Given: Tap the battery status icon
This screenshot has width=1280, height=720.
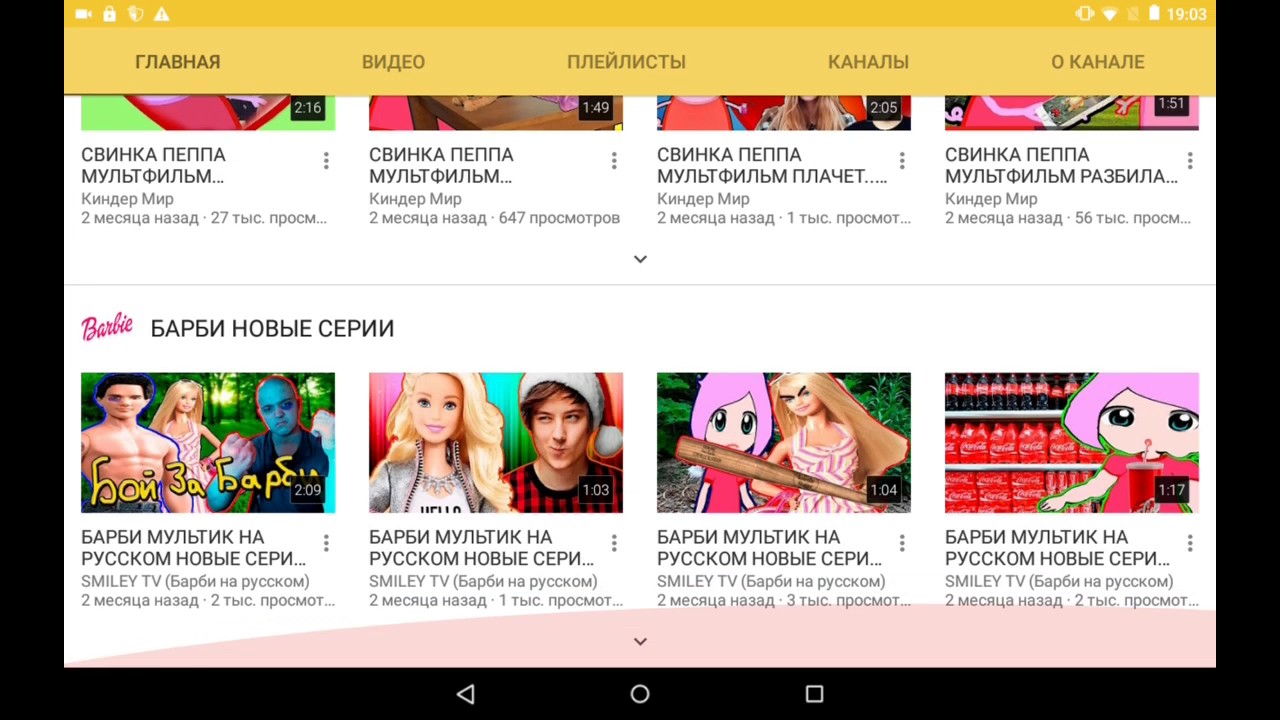Looking at the screenshot, I should point(1153,14).
